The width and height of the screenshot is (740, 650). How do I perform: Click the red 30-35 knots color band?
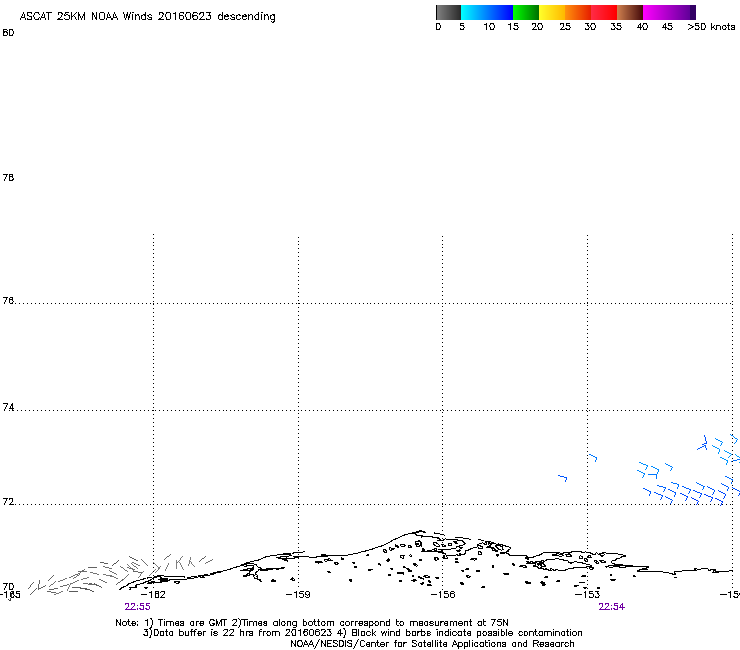(604, 12)
